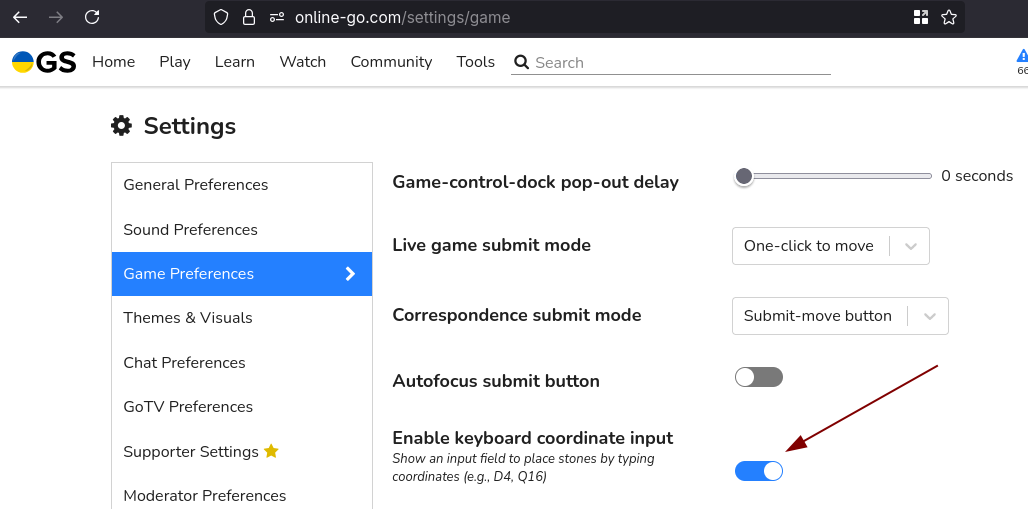The width and height of the screenshot is (1028, 509).
Task: Bookmark this page with star icon
Action: coord(949,17)
